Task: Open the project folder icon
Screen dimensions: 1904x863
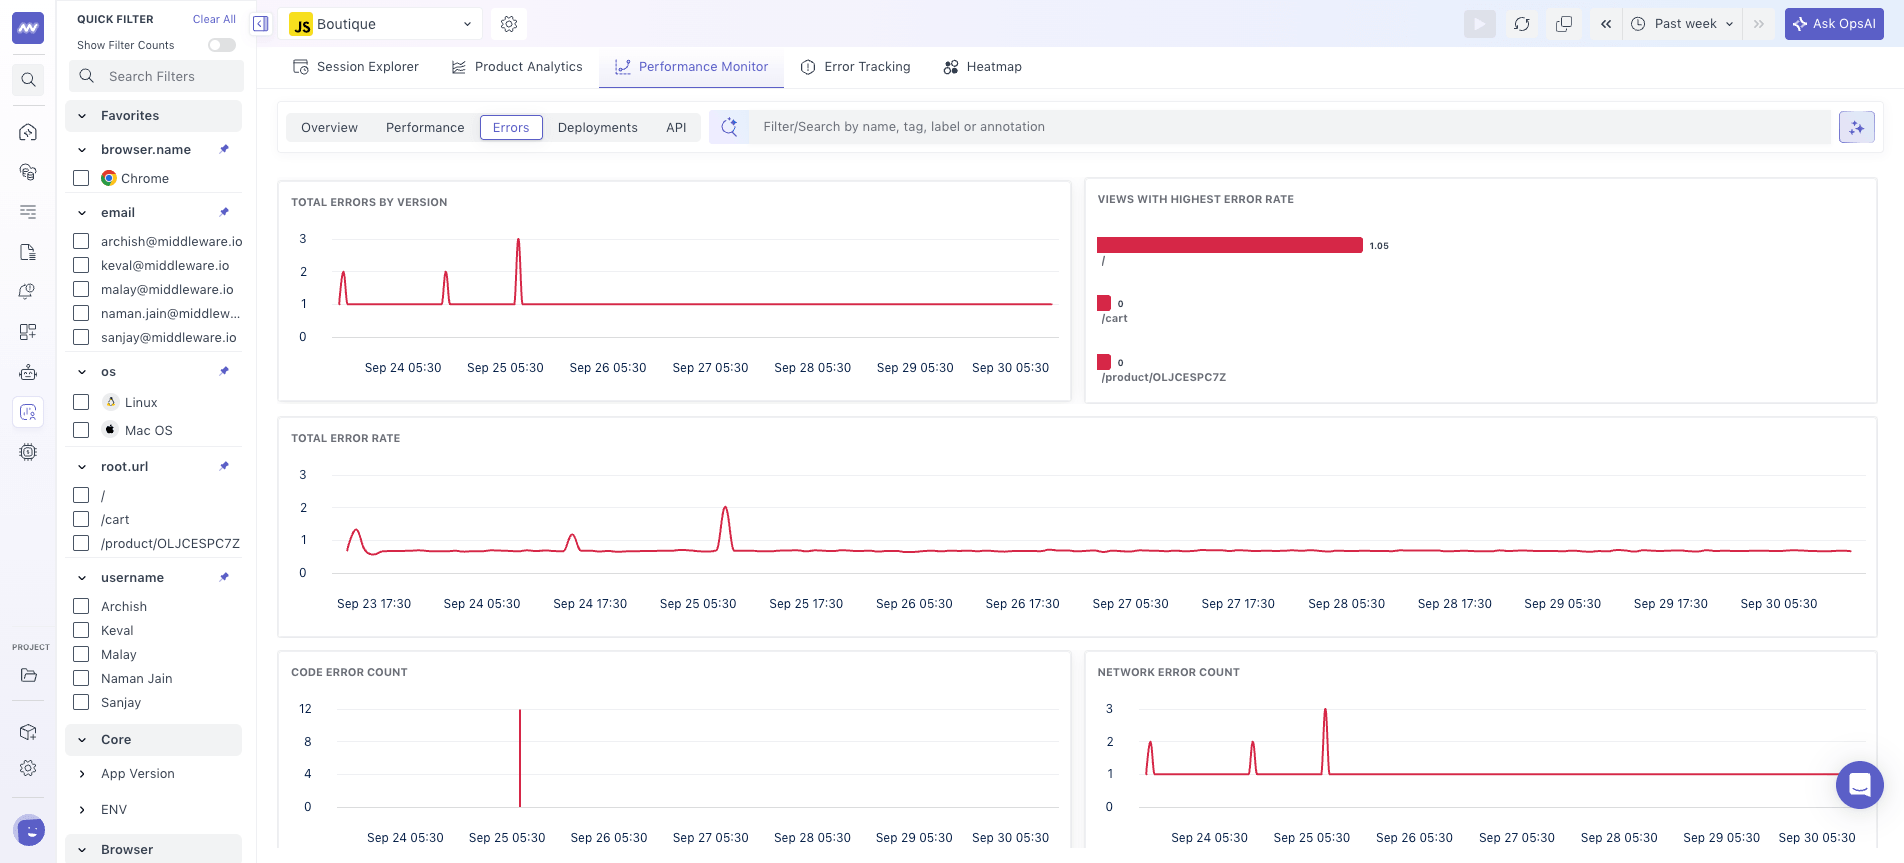Action: tap(28, 676)
